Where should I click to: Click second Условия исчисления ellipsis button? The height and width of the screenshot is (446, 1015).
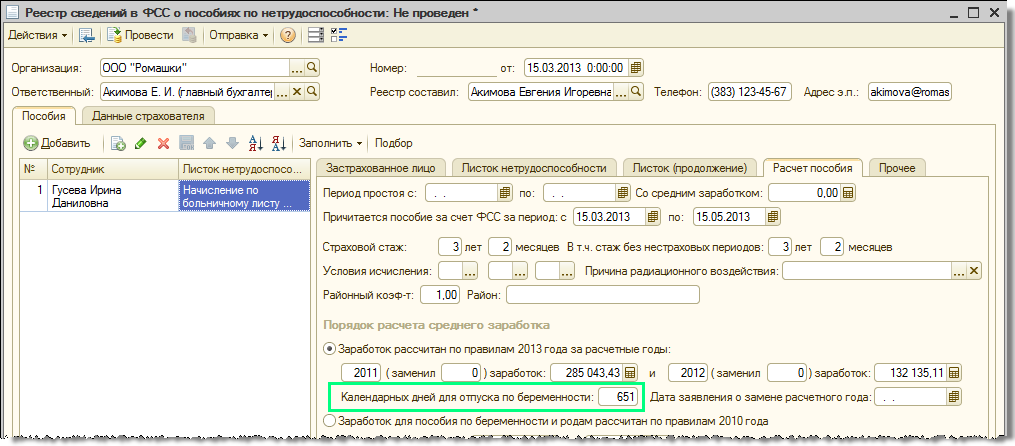[x=519, y=271]
